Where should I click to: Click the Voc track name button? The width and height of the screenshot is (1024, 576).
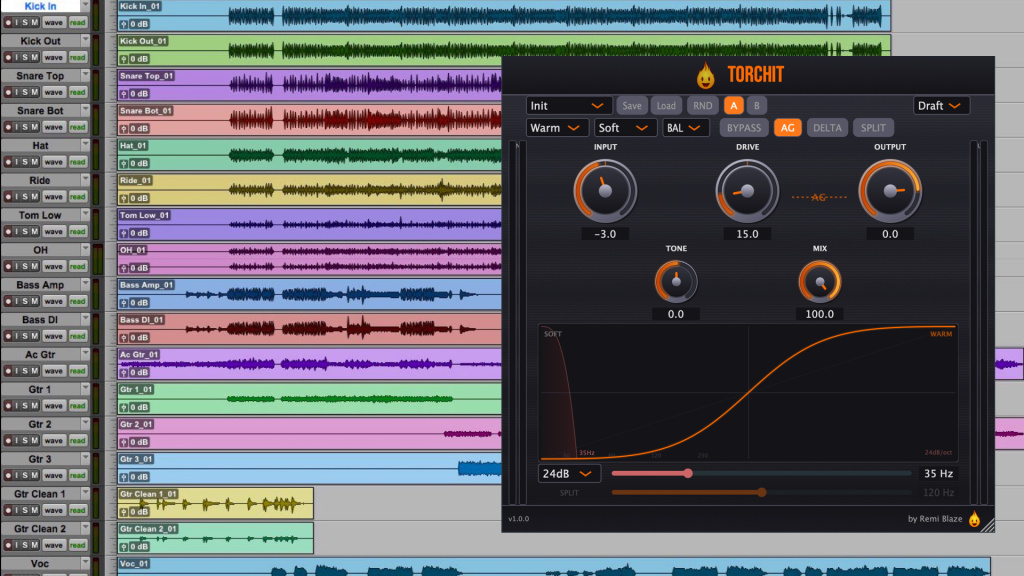tap(40, 564)
